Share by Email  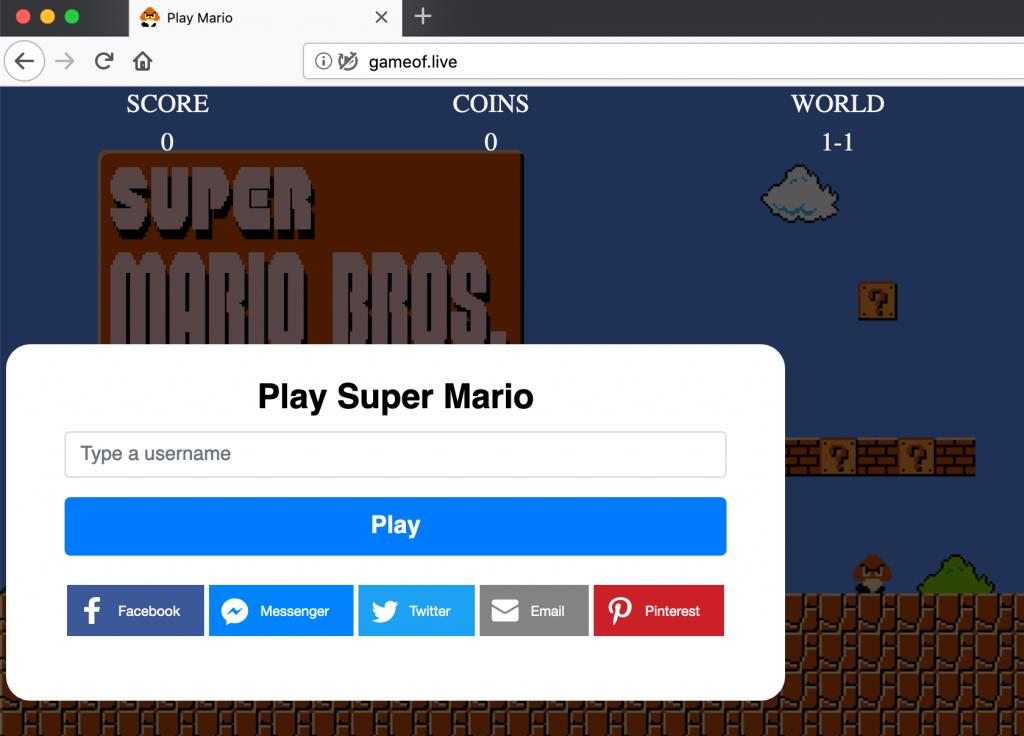[534, 611]
